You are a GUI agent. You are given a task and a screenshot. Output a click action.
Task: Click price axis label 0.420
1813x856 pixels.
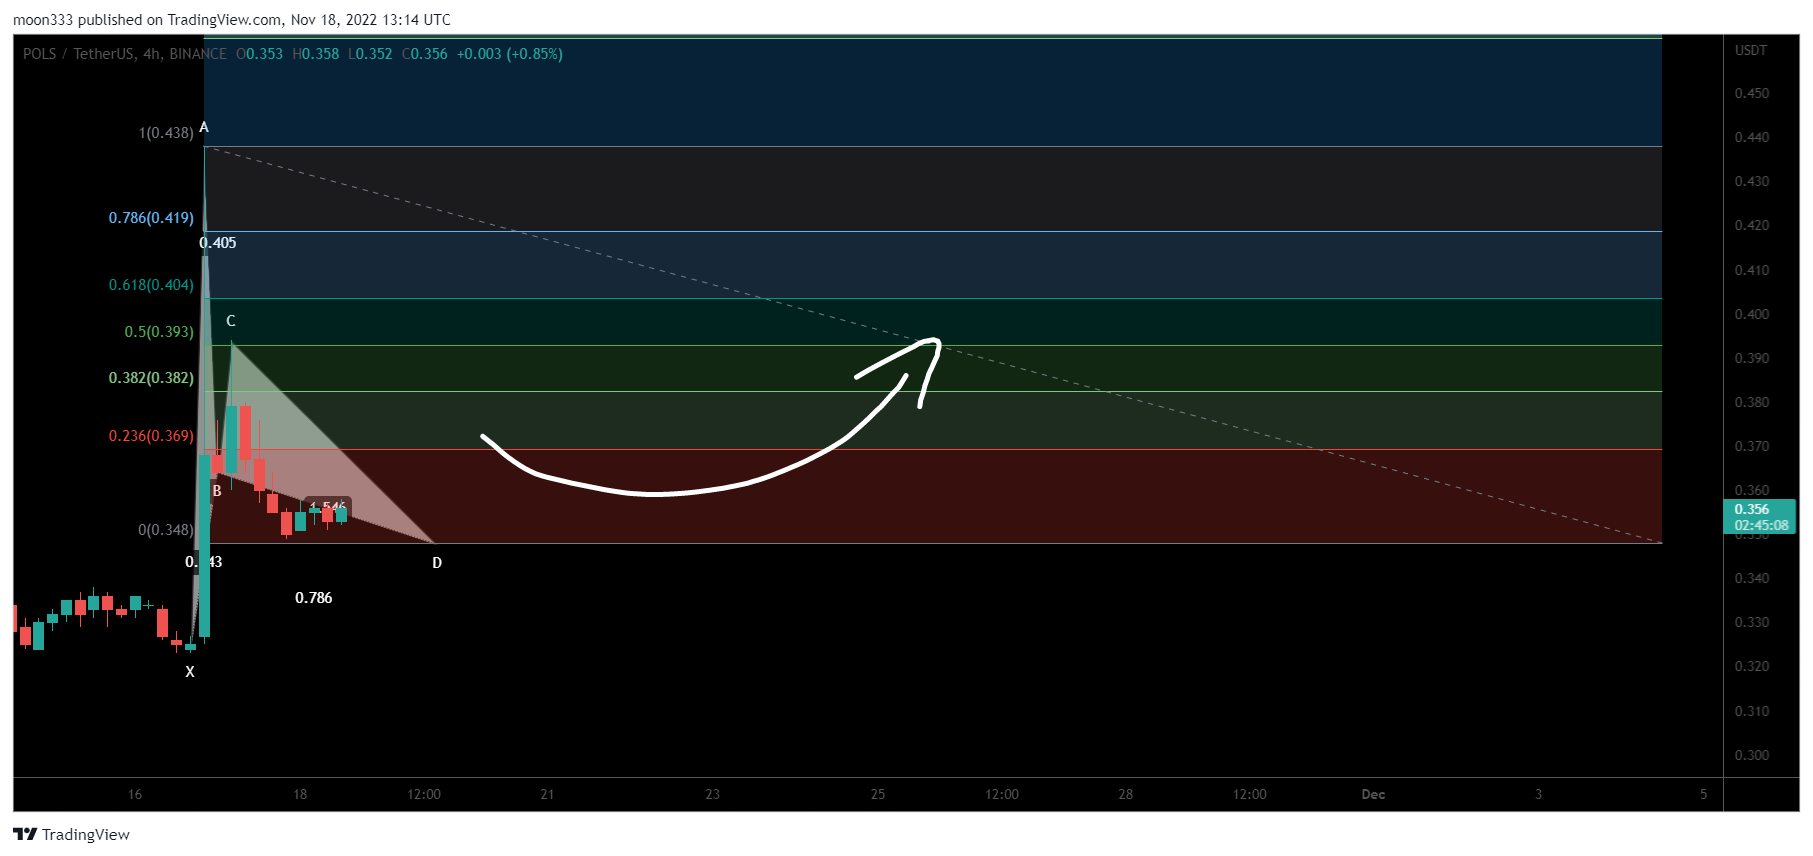pyautogui.click(x=1752, y=225)
